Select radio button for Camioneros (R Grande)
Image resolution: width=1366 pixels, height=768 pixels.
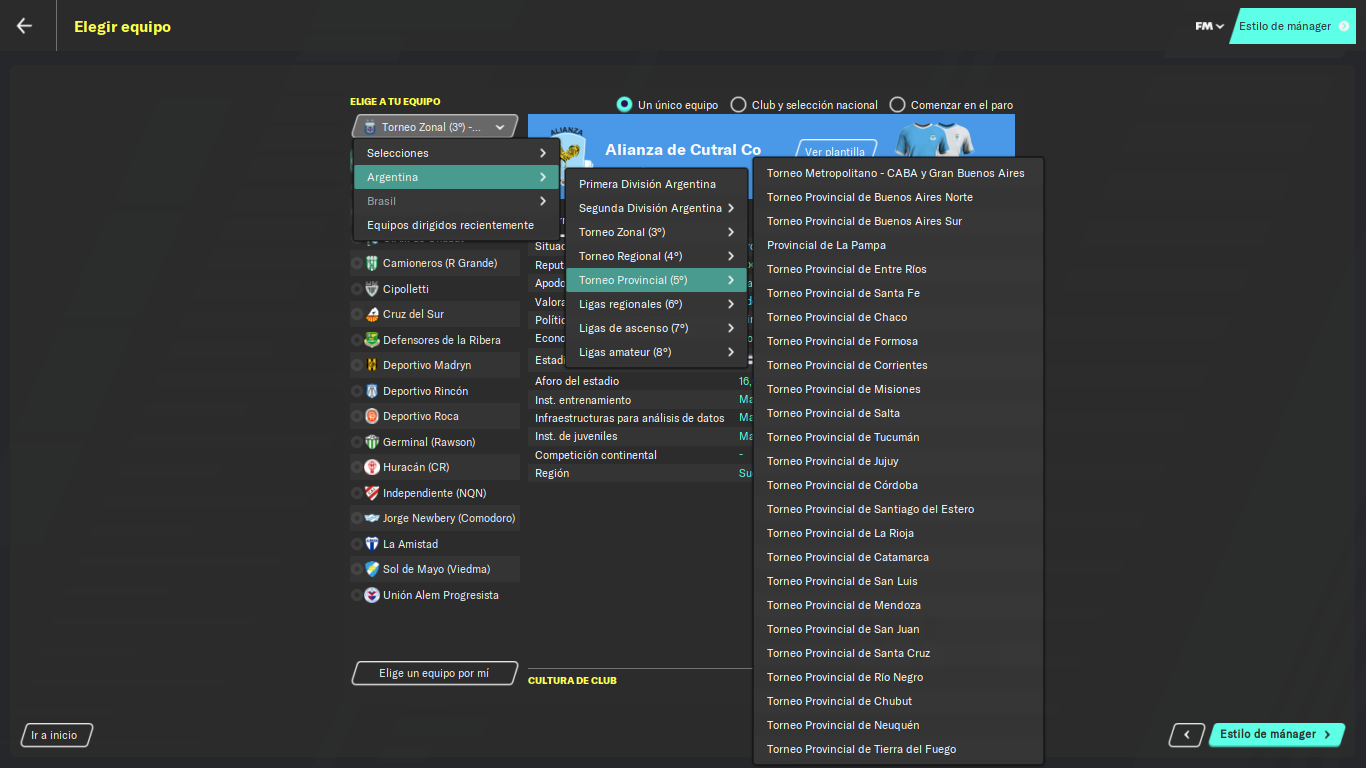click(357, 263)
